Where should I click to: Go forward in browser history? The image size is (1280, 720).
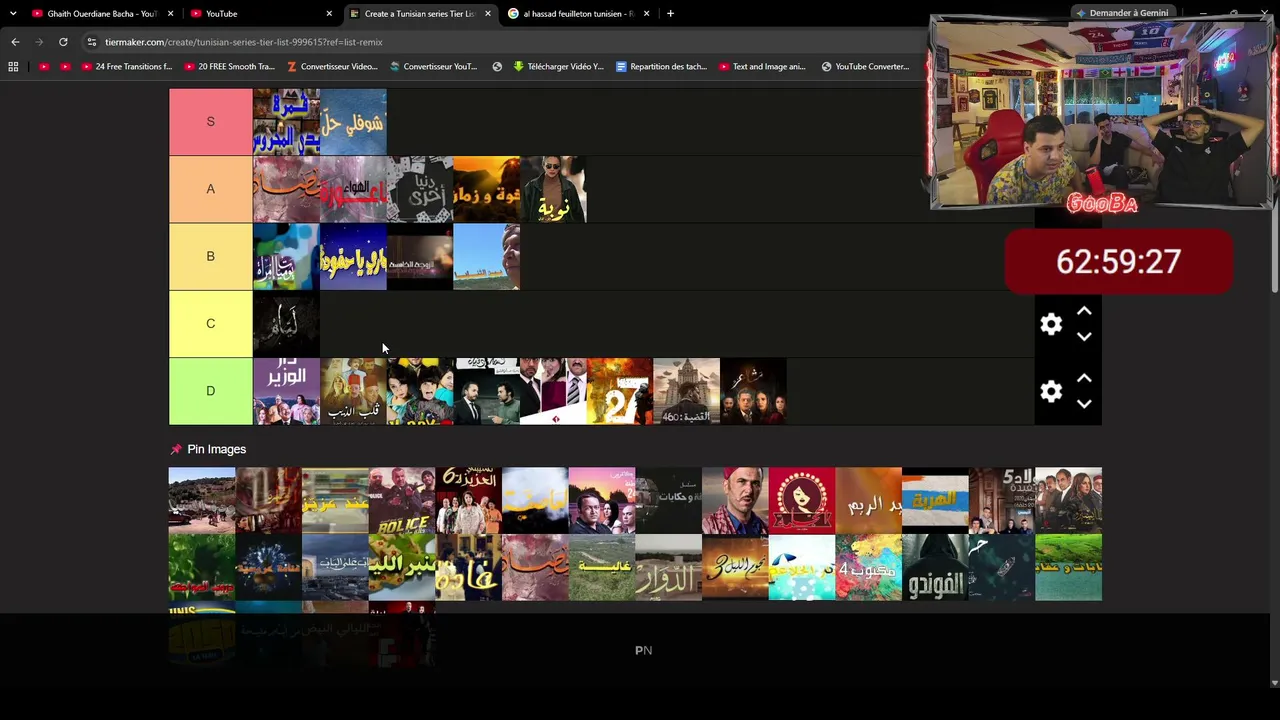[x=39, y=42]
